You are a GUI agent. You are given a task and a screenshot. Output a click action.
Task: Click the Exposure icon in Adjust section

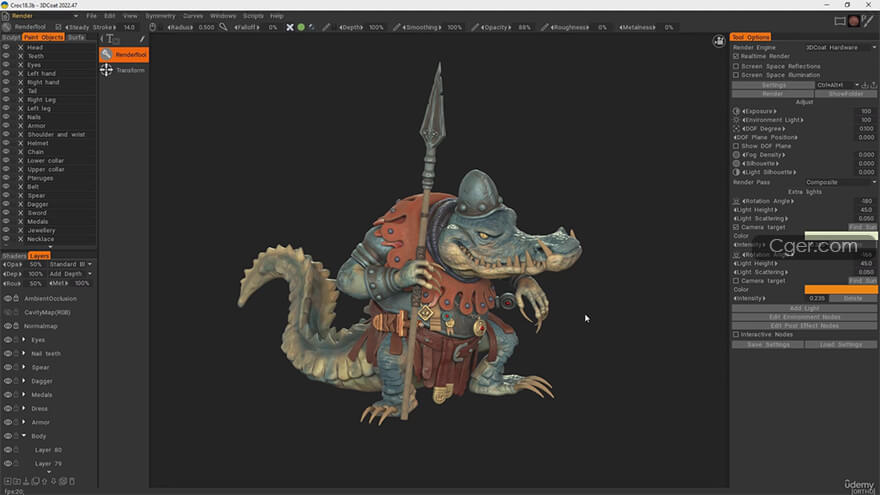[x=736, y=111]
